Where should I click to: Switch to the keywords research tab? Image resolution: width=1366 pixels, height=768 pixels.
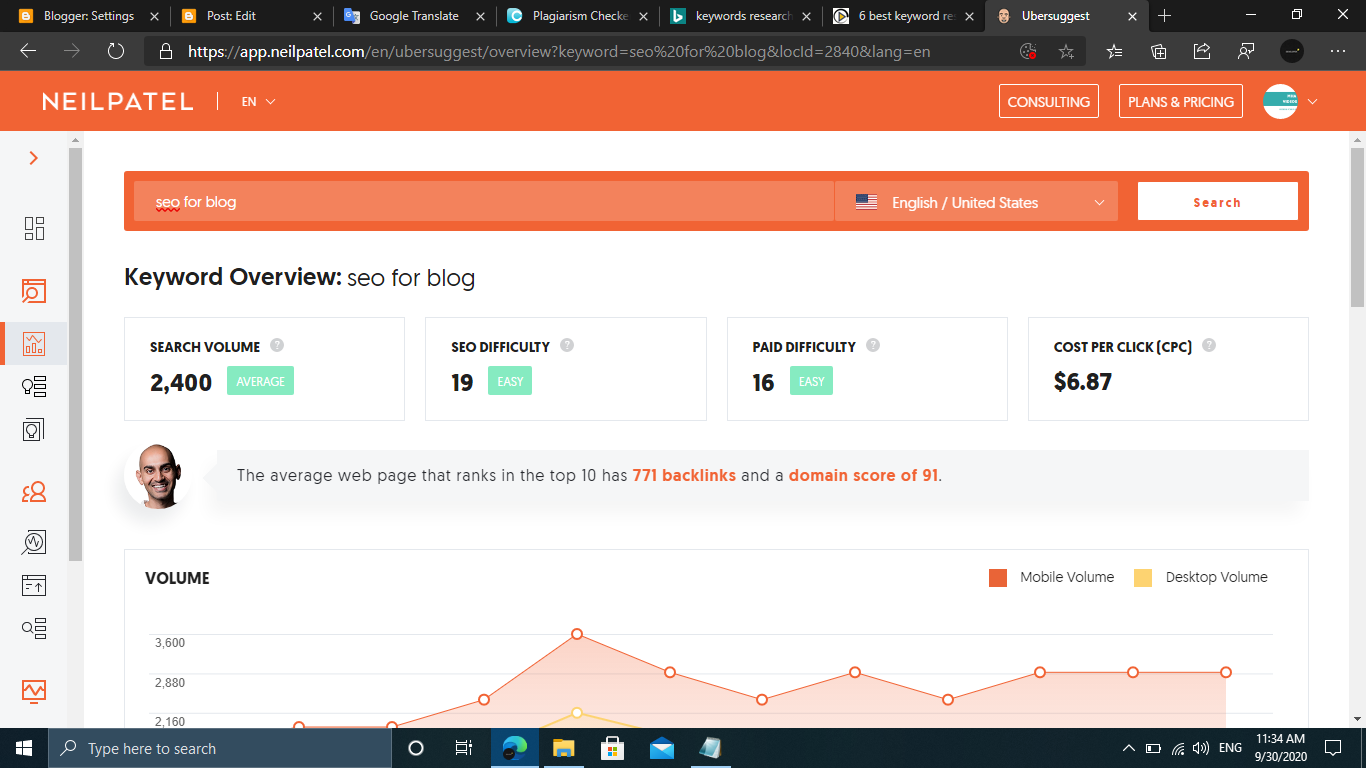[740, 16]
